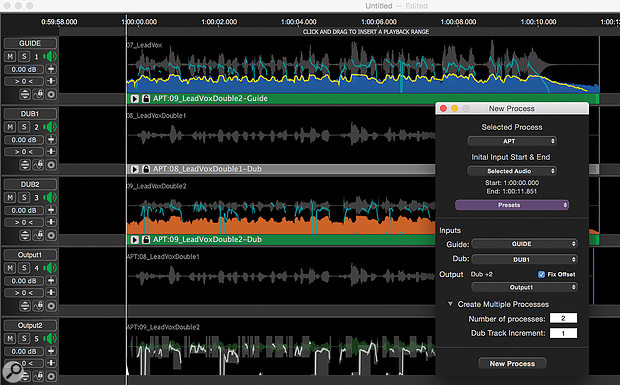Open the Dub input dropdown showing DUB1

point(525,260)
